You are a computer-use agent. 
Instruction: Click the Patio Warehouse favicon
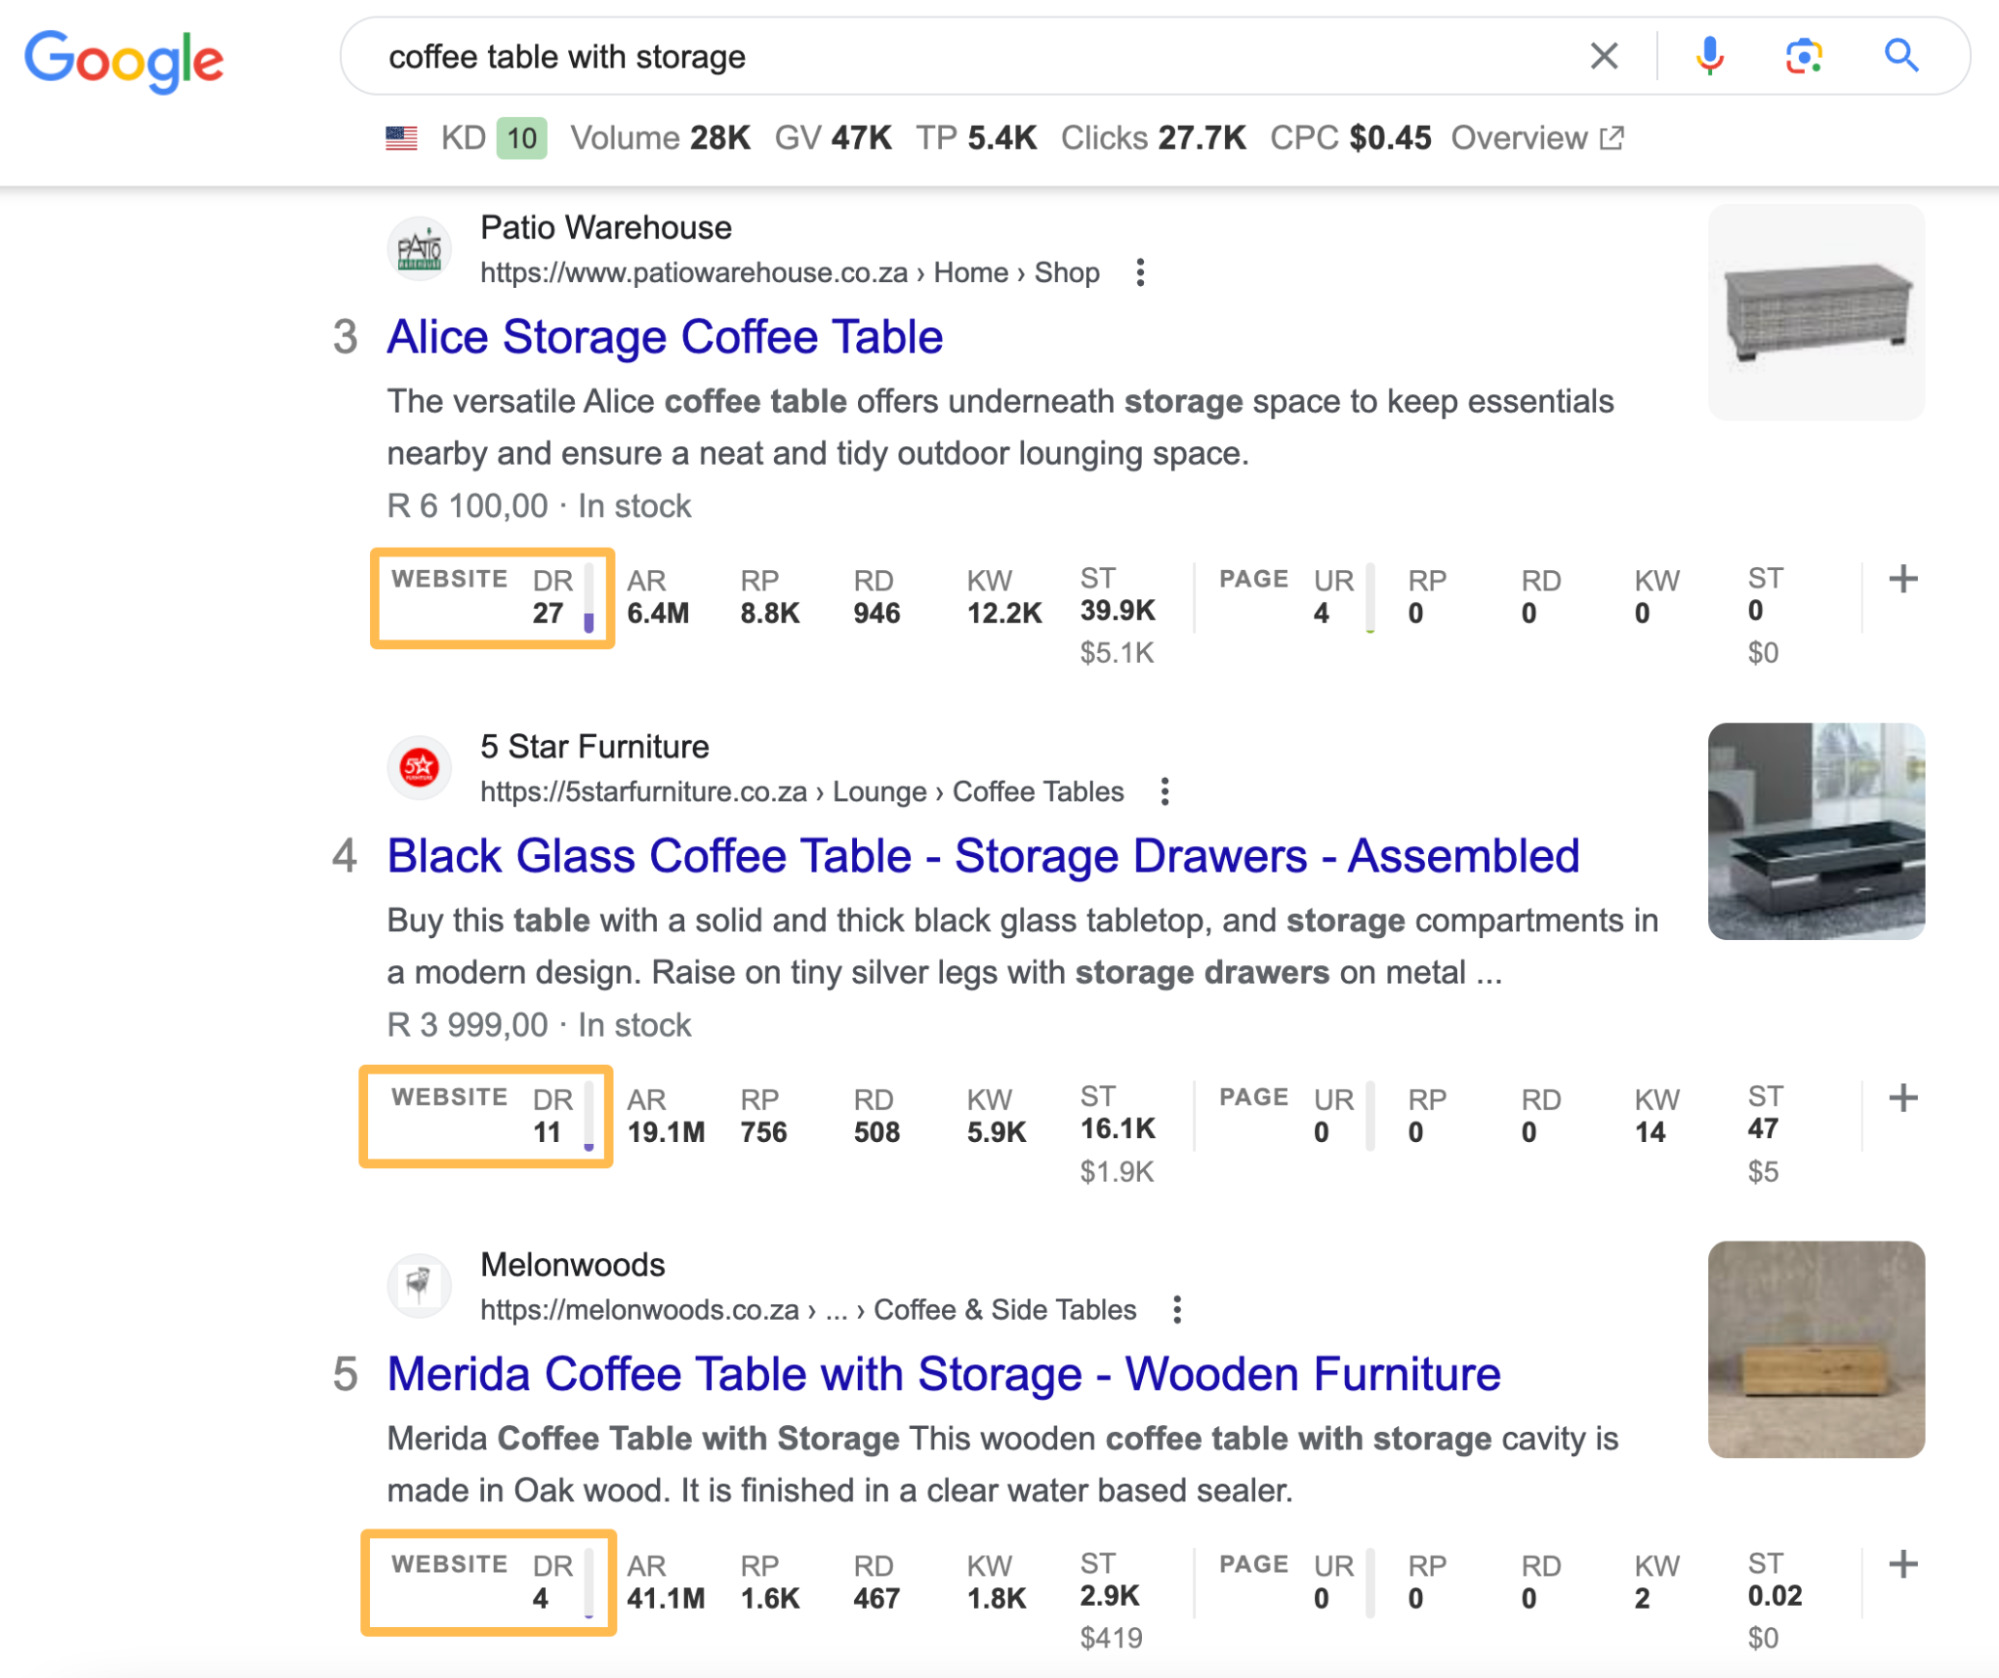[x=421, y=250]
